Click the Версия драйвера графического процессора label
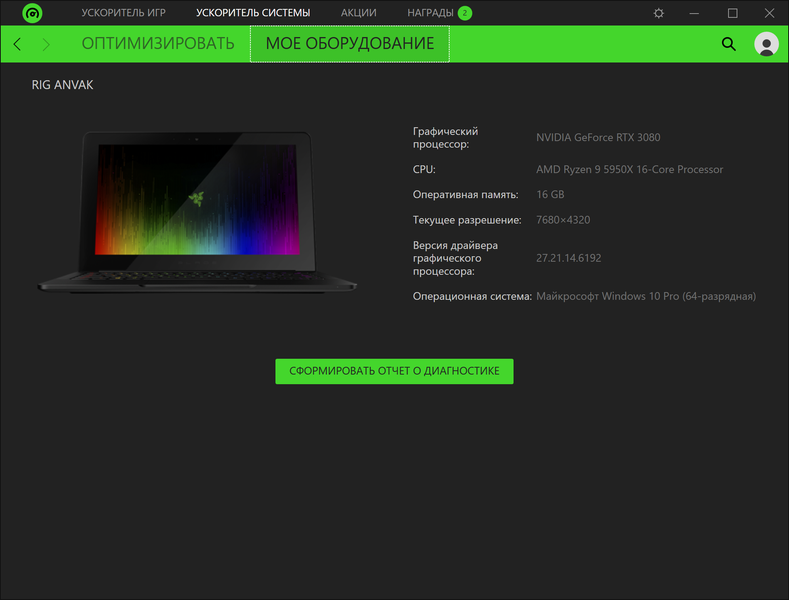This screenshot has width=789, height=600. click(x=455, y=258)
